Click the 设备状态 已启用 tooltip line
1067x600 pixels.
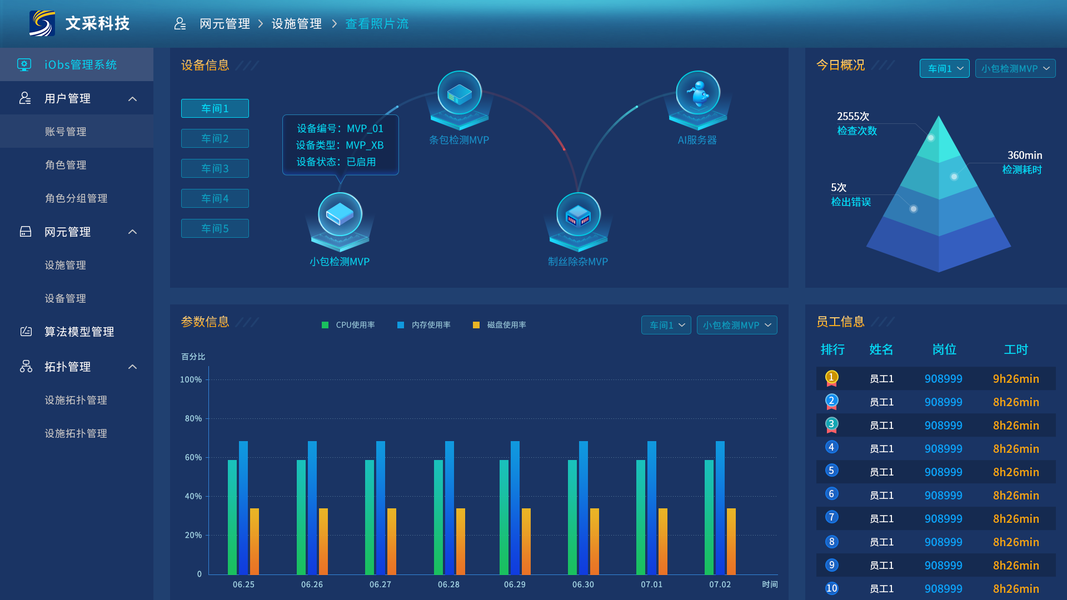335,162
